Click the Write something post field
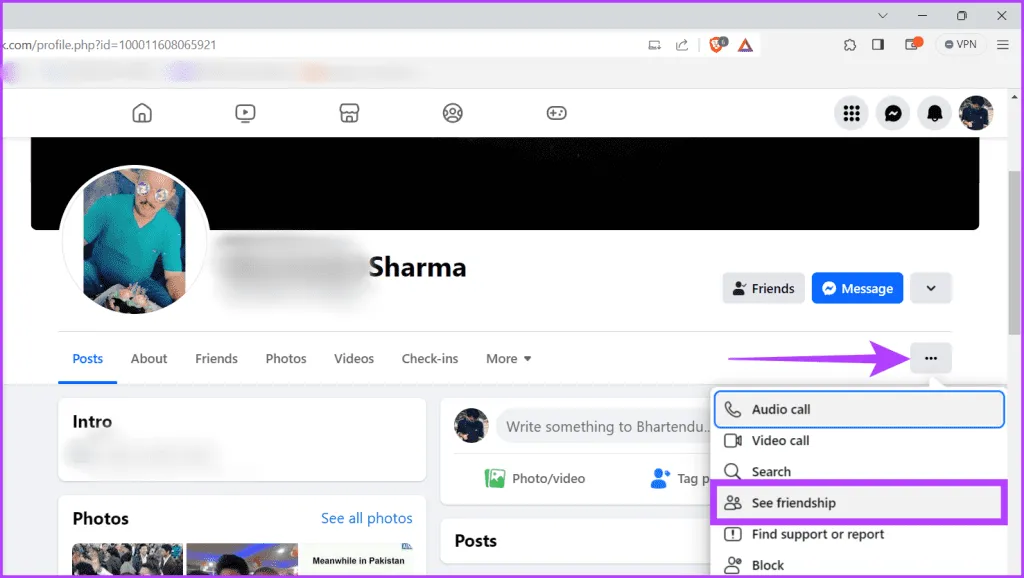 coord(600,426)
